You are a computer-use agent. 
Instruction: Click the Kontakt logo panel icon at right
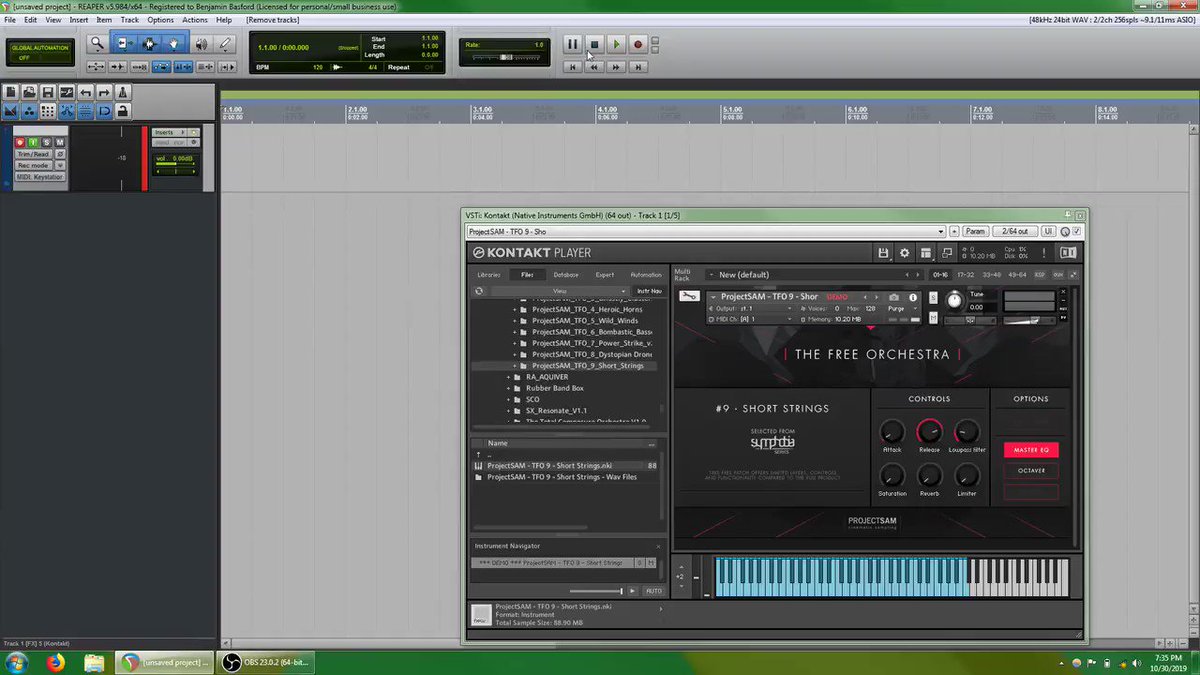(1068, 253)
